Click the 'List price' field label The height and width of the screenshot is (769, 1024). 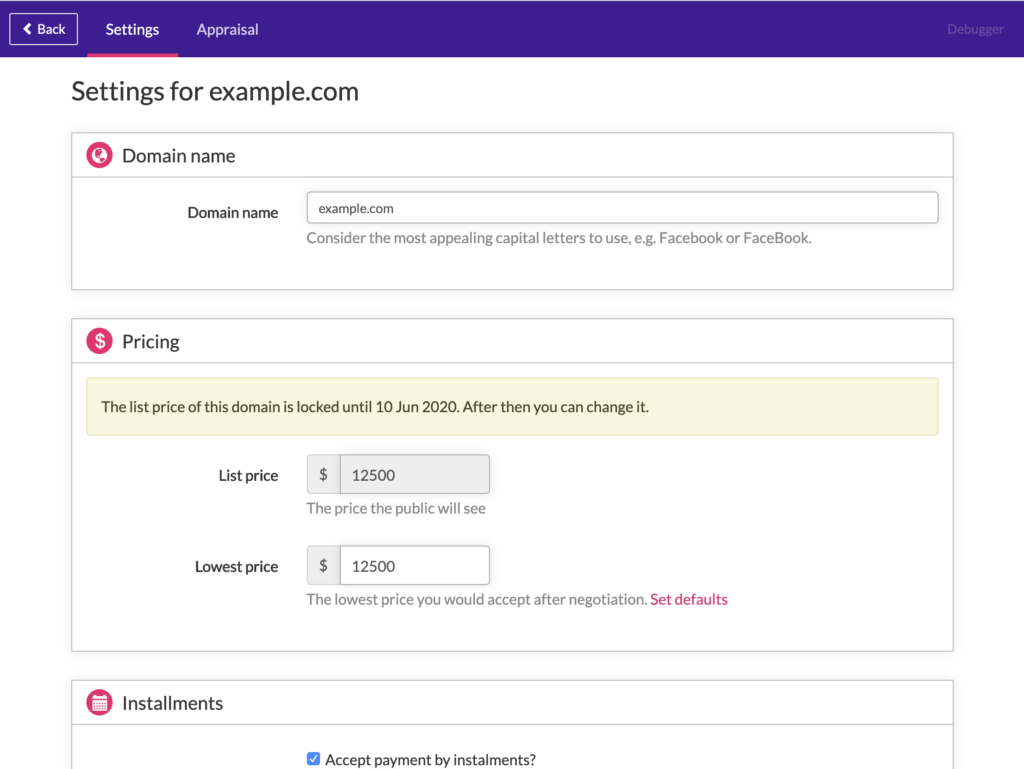(248, 475)
